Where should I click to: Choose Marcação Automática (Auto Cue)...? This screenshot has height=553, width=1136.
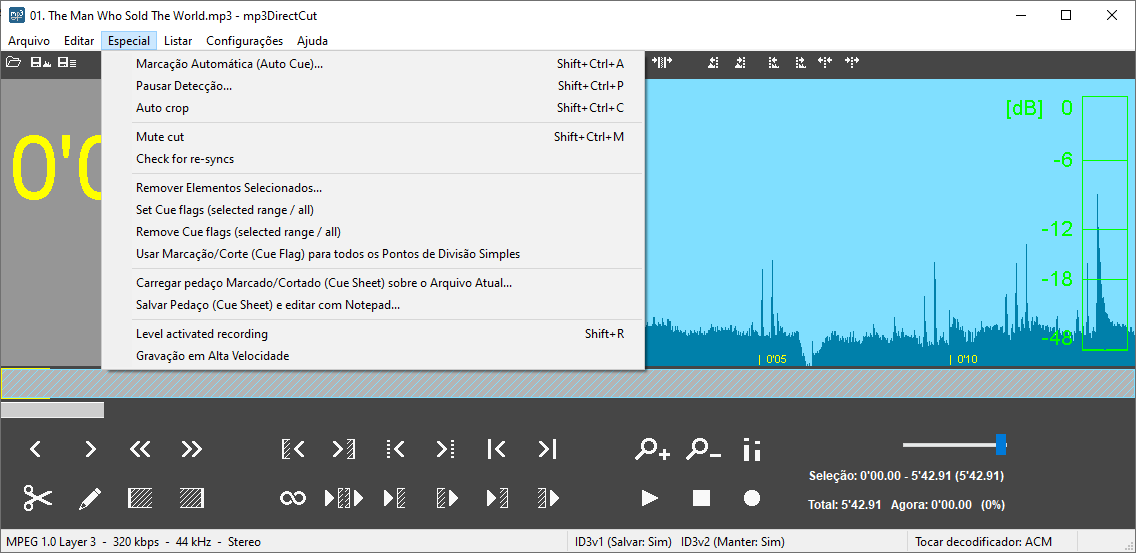(x=372, y=64)
